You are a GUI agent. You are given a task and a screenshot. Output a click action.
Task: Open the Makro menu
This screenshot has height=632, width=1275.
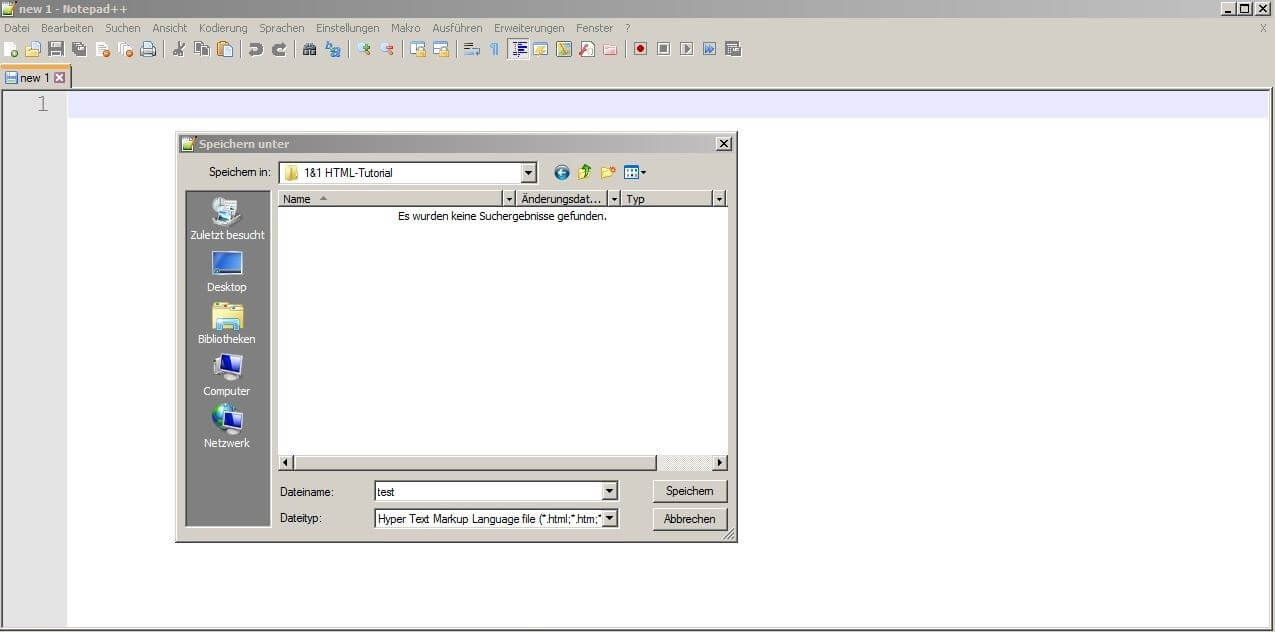click(406, 28)
